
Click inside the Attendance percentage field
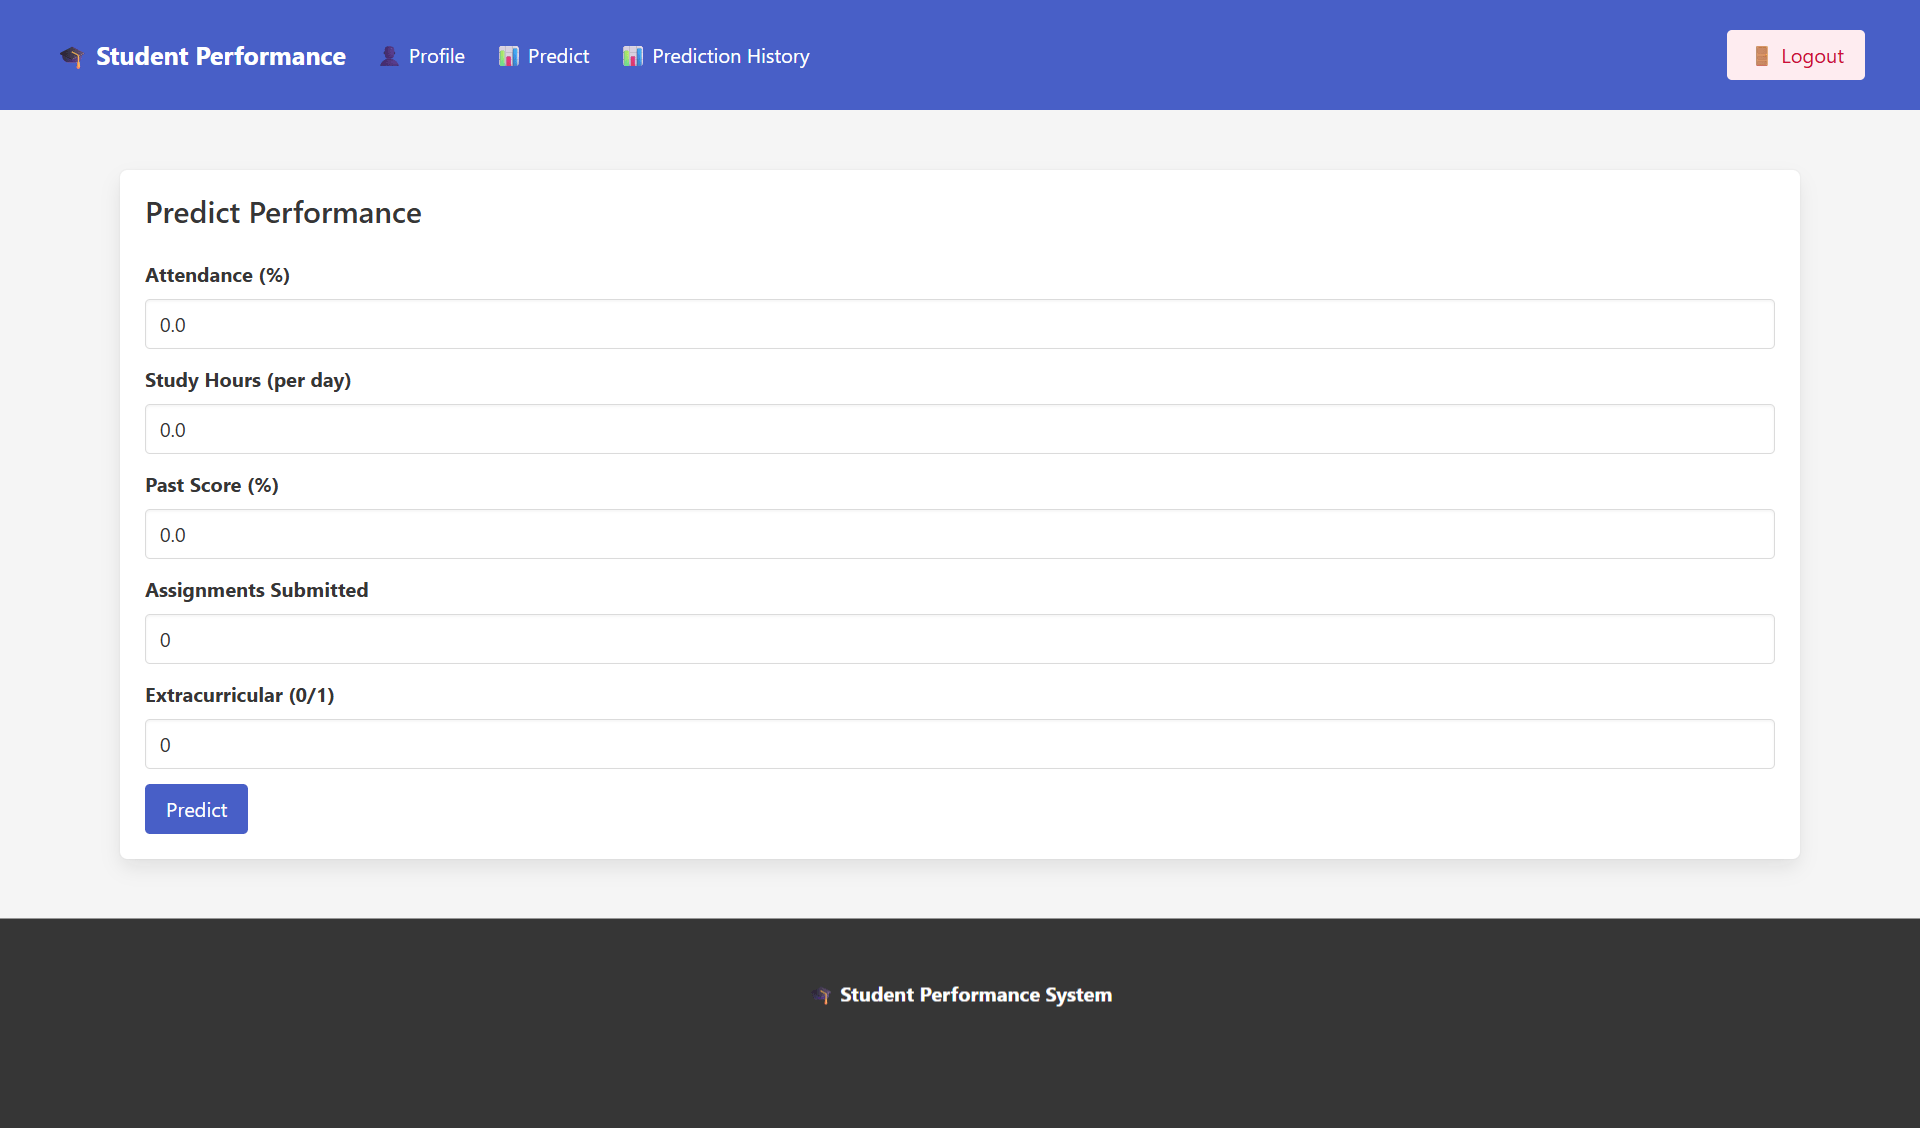coord(959,324)
